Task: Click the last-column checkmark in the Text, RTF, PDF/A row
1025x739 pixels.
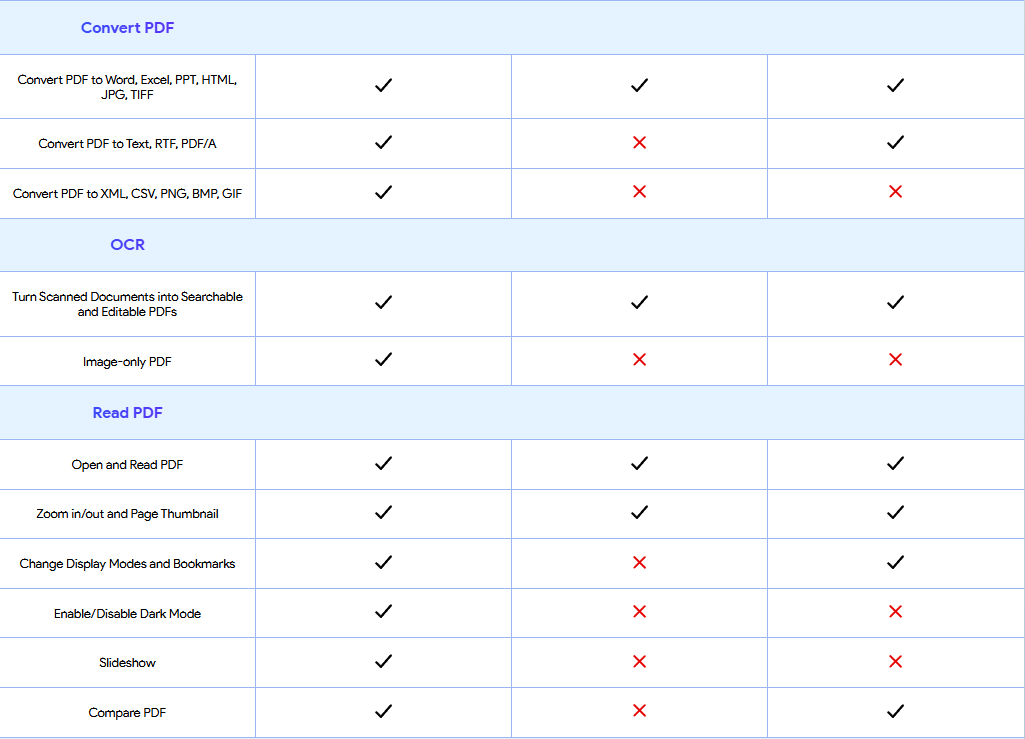Action: (x=896, y=142)
